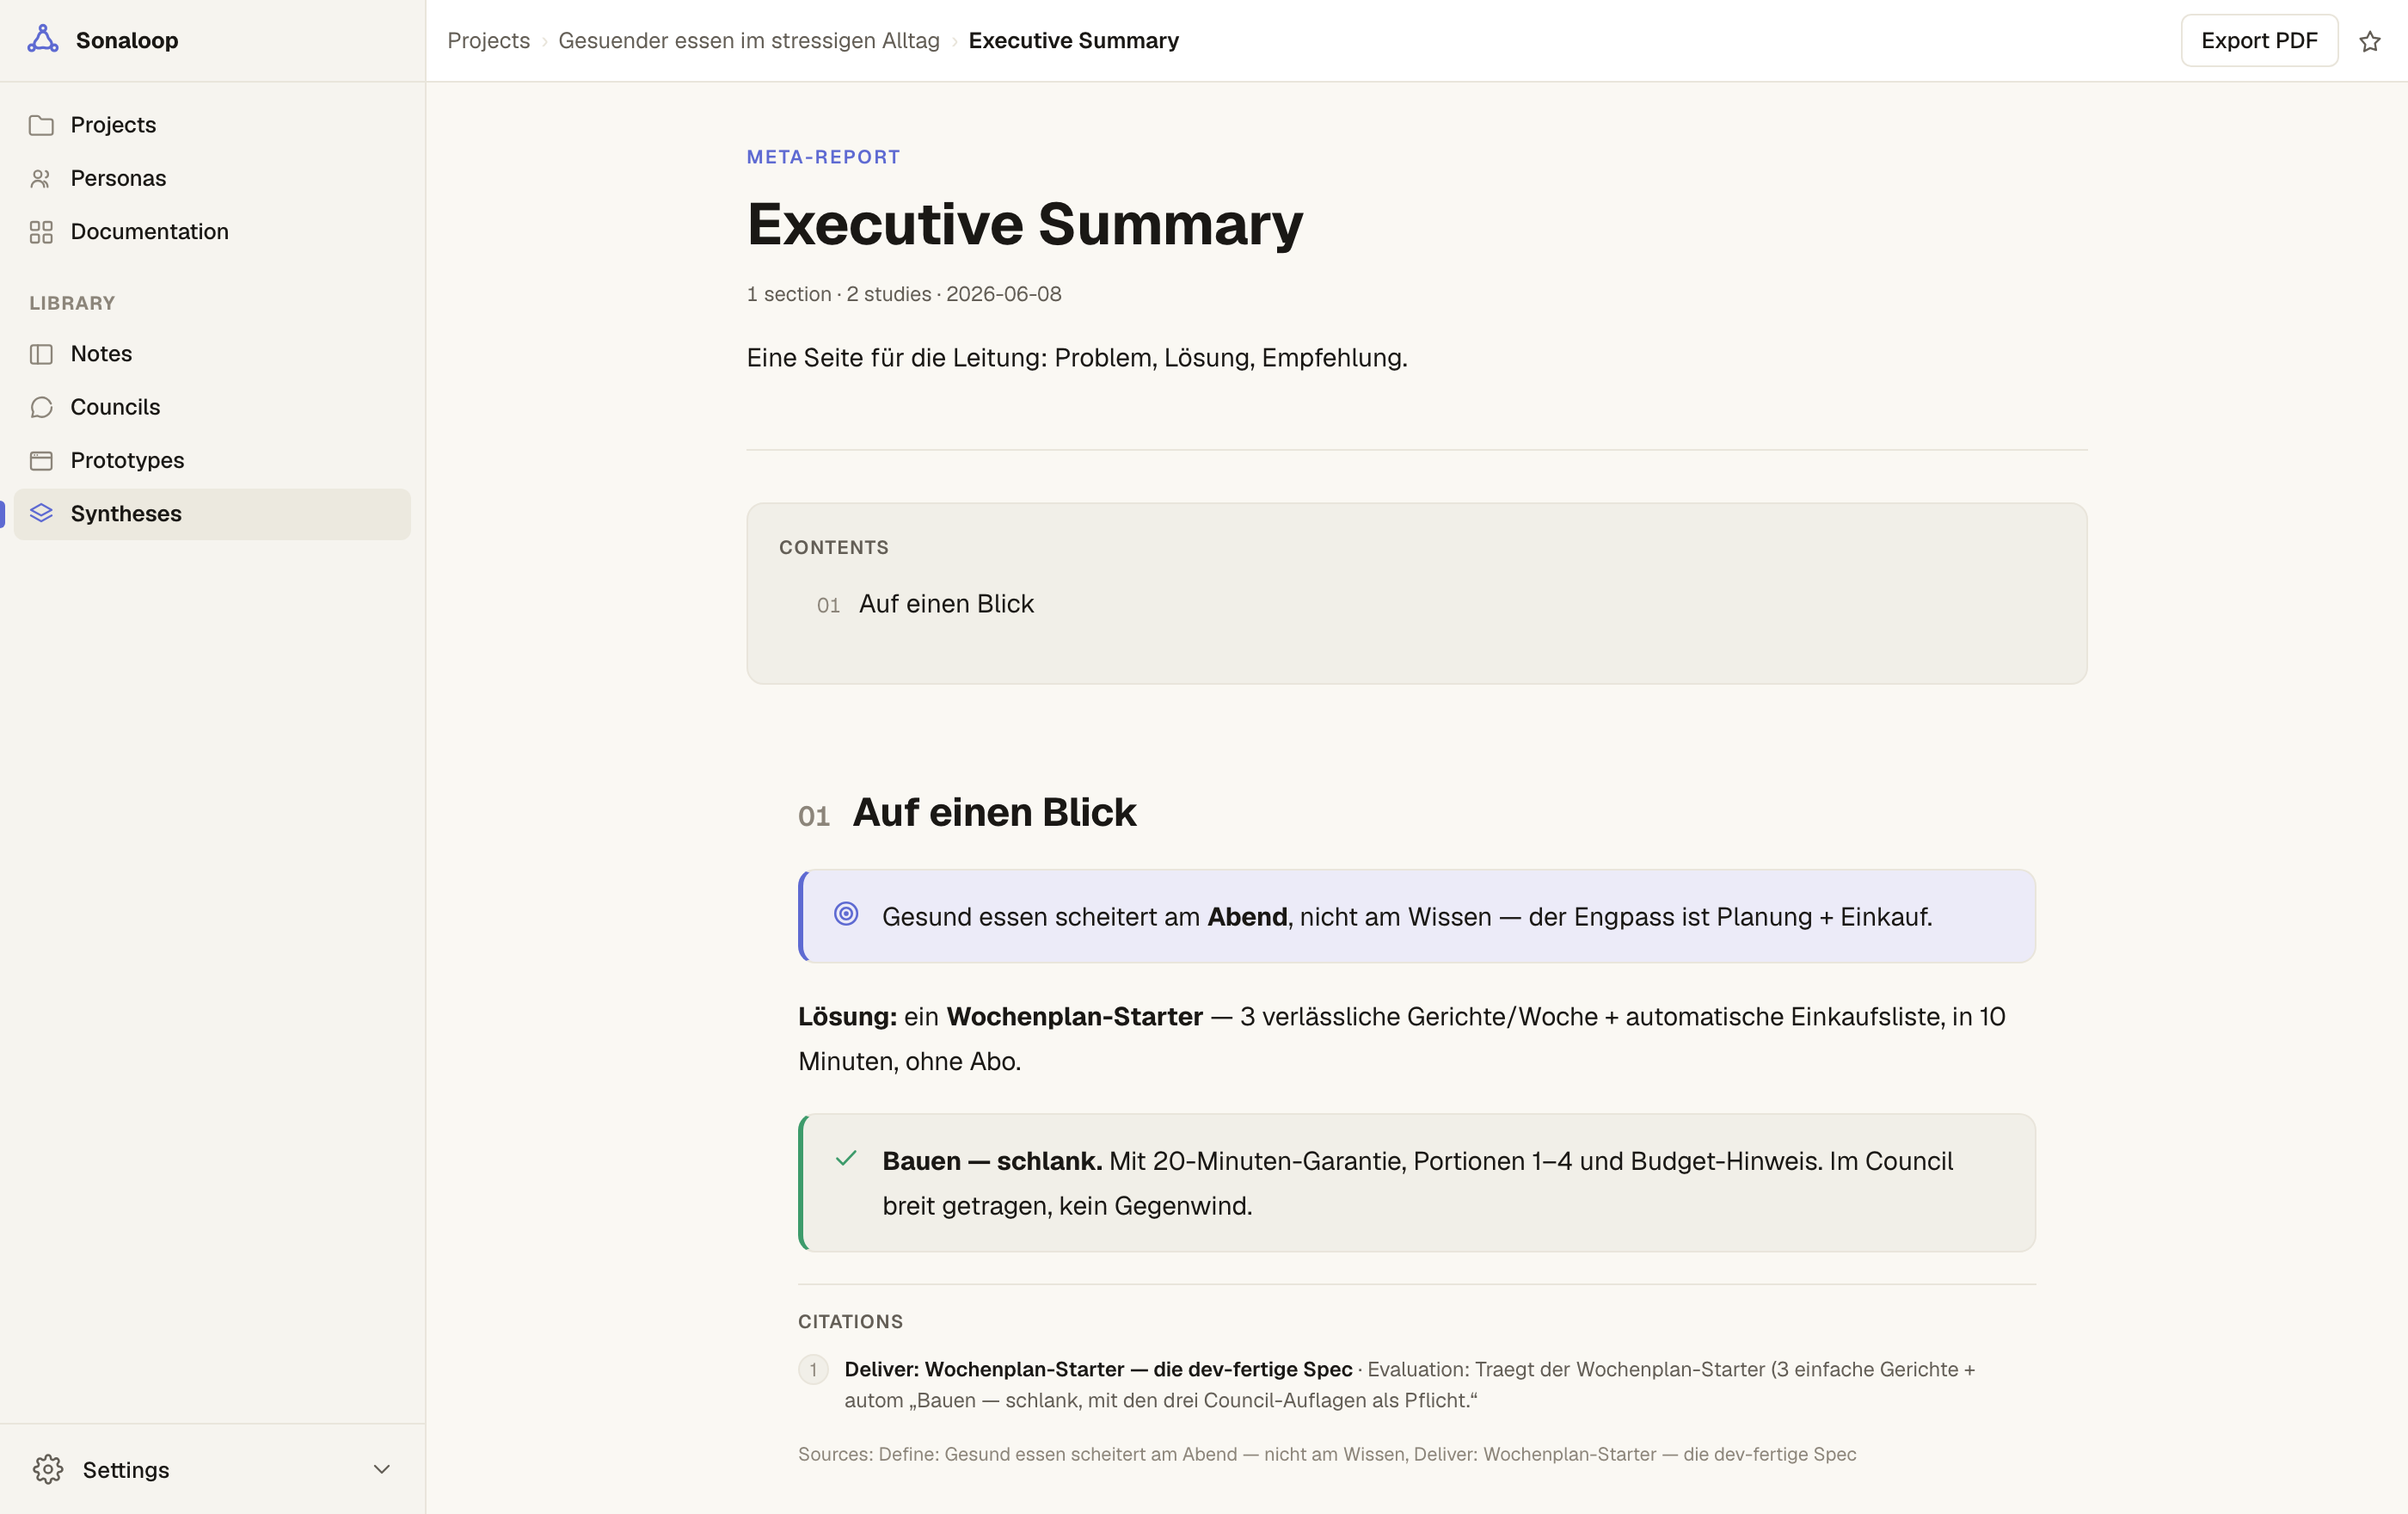Click the Personas people icon
Viewport: 2408px width, 1514px height.
tap(41, 178)
